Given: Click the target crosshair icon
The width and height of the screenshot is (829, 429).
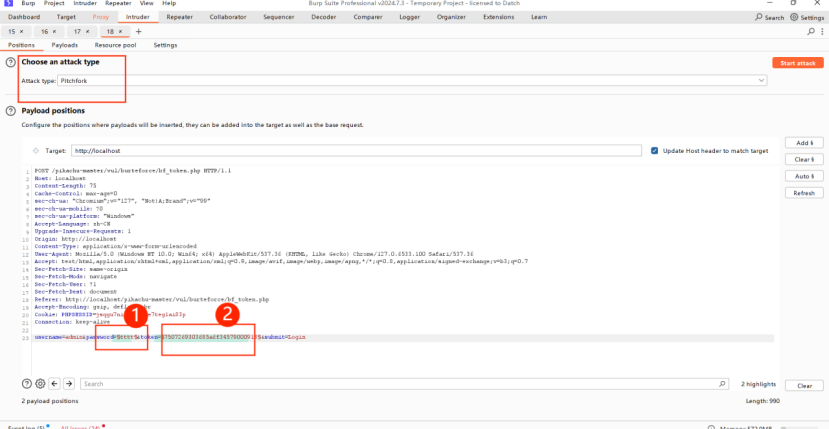Looking at the screenshot, I should click(x=35, y=151).
